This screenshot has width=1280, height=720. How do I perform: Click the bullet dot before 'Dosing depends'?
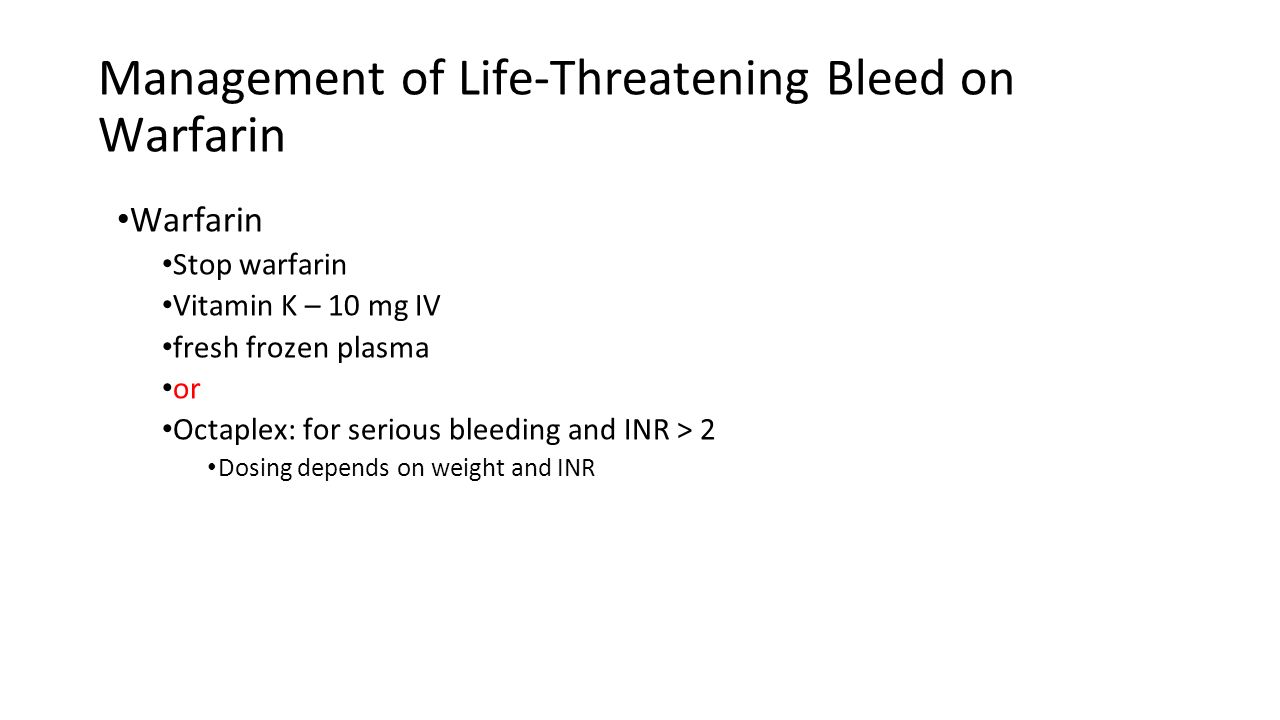coord(211,468)
